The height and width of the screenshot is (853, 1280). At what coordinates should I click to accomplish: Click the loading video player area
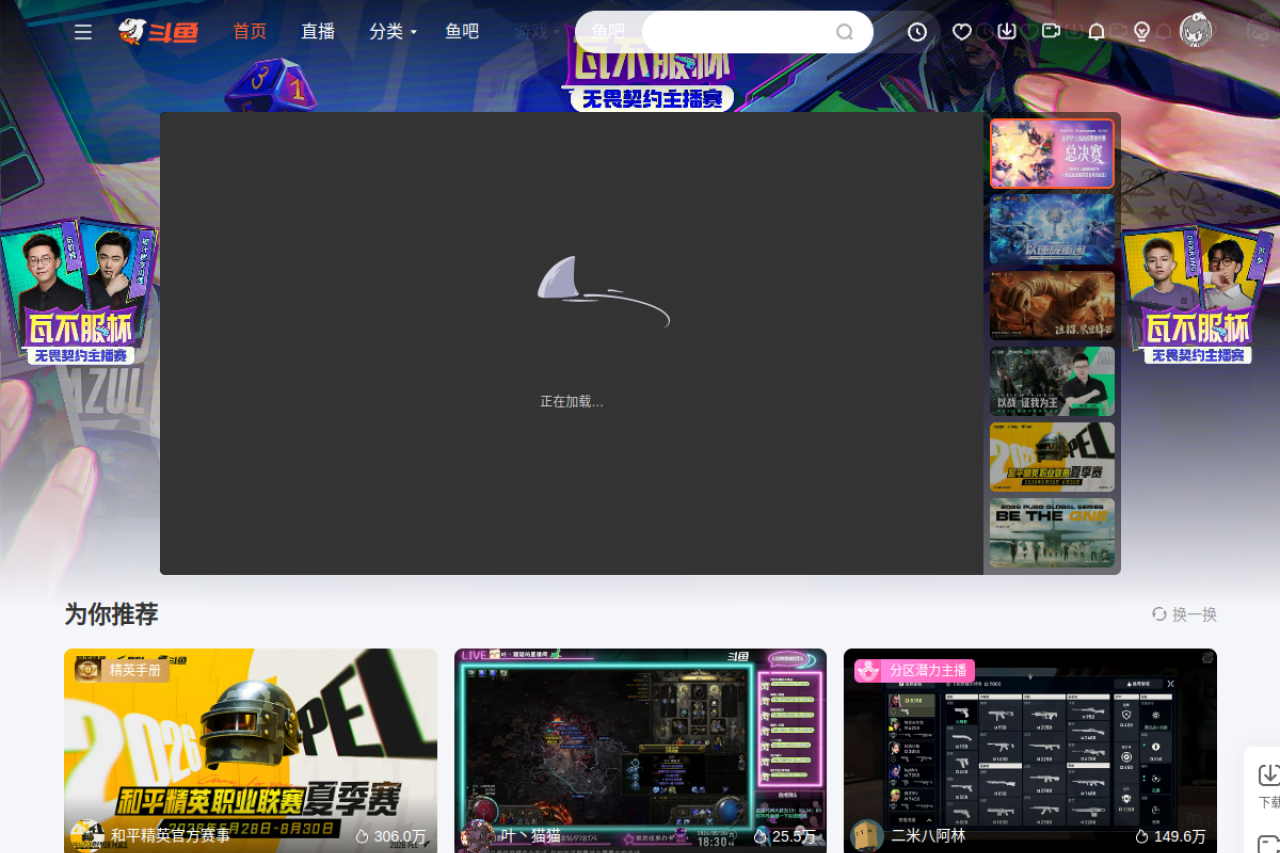click(x=572, y=343)
